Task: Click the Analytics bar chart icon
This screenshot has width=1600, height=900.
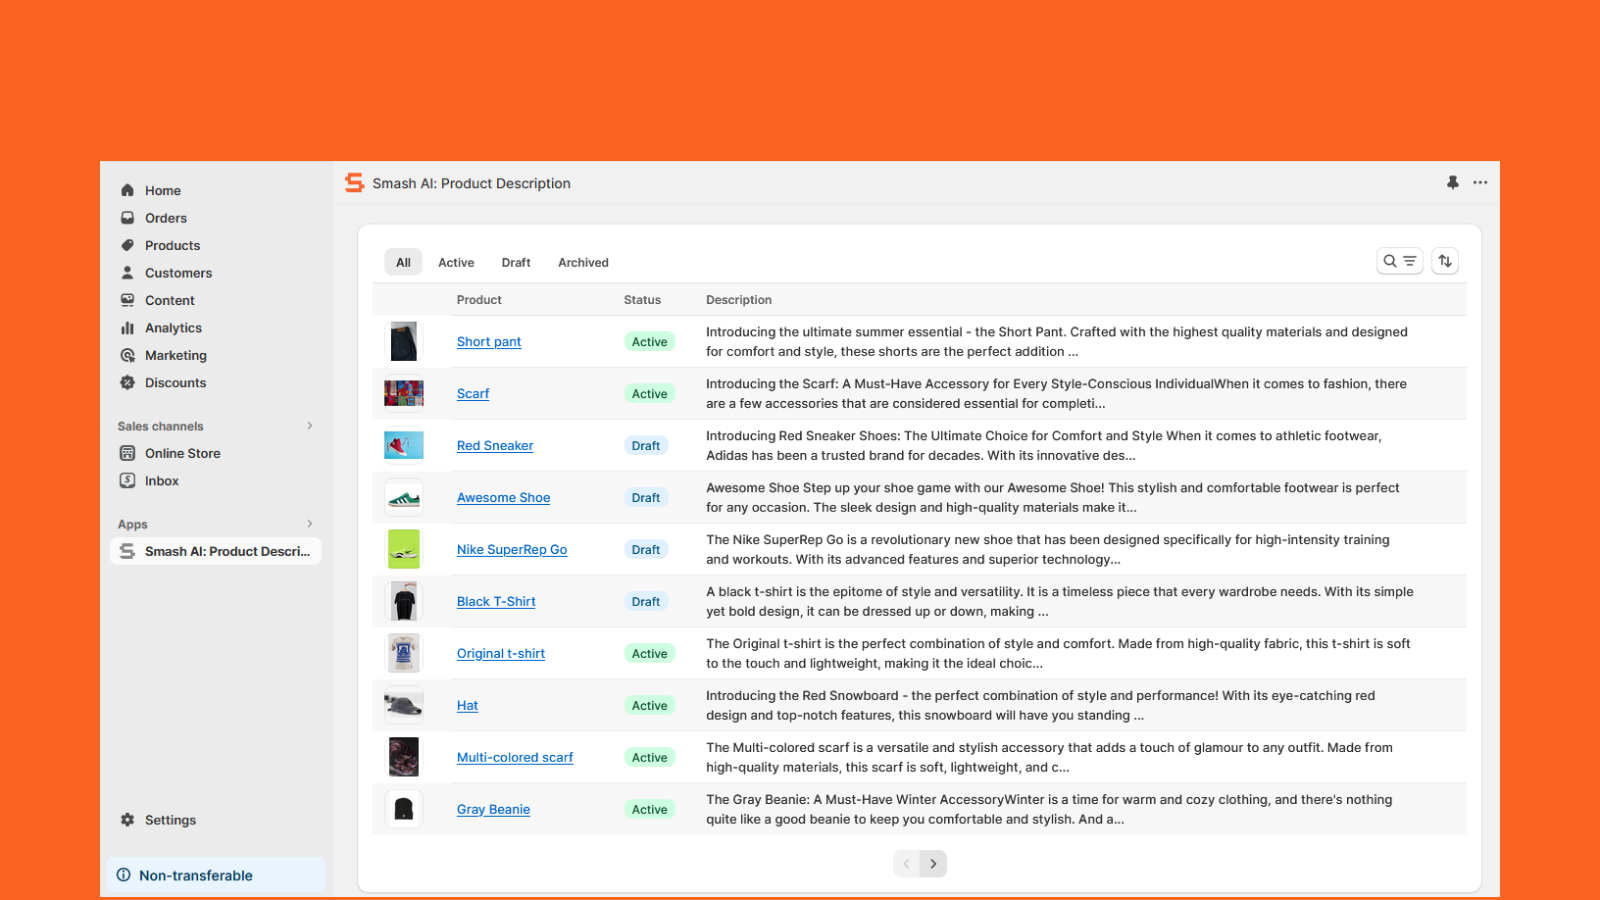Action: coord(128,328)
